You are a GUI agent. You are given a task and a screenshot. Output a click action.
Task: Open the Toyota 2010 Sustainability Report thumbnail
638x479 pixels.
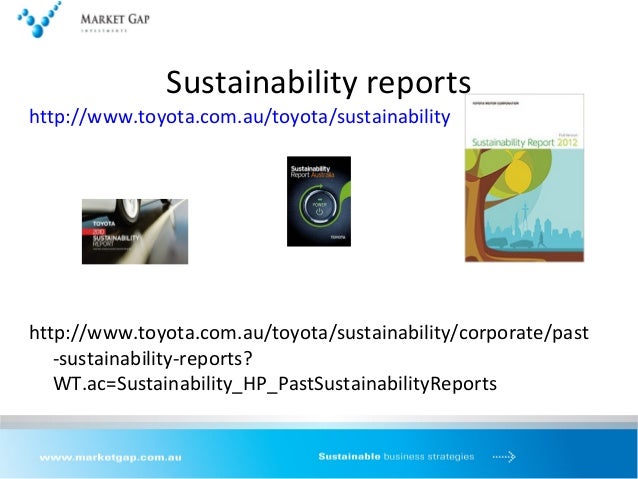(135, 232)
